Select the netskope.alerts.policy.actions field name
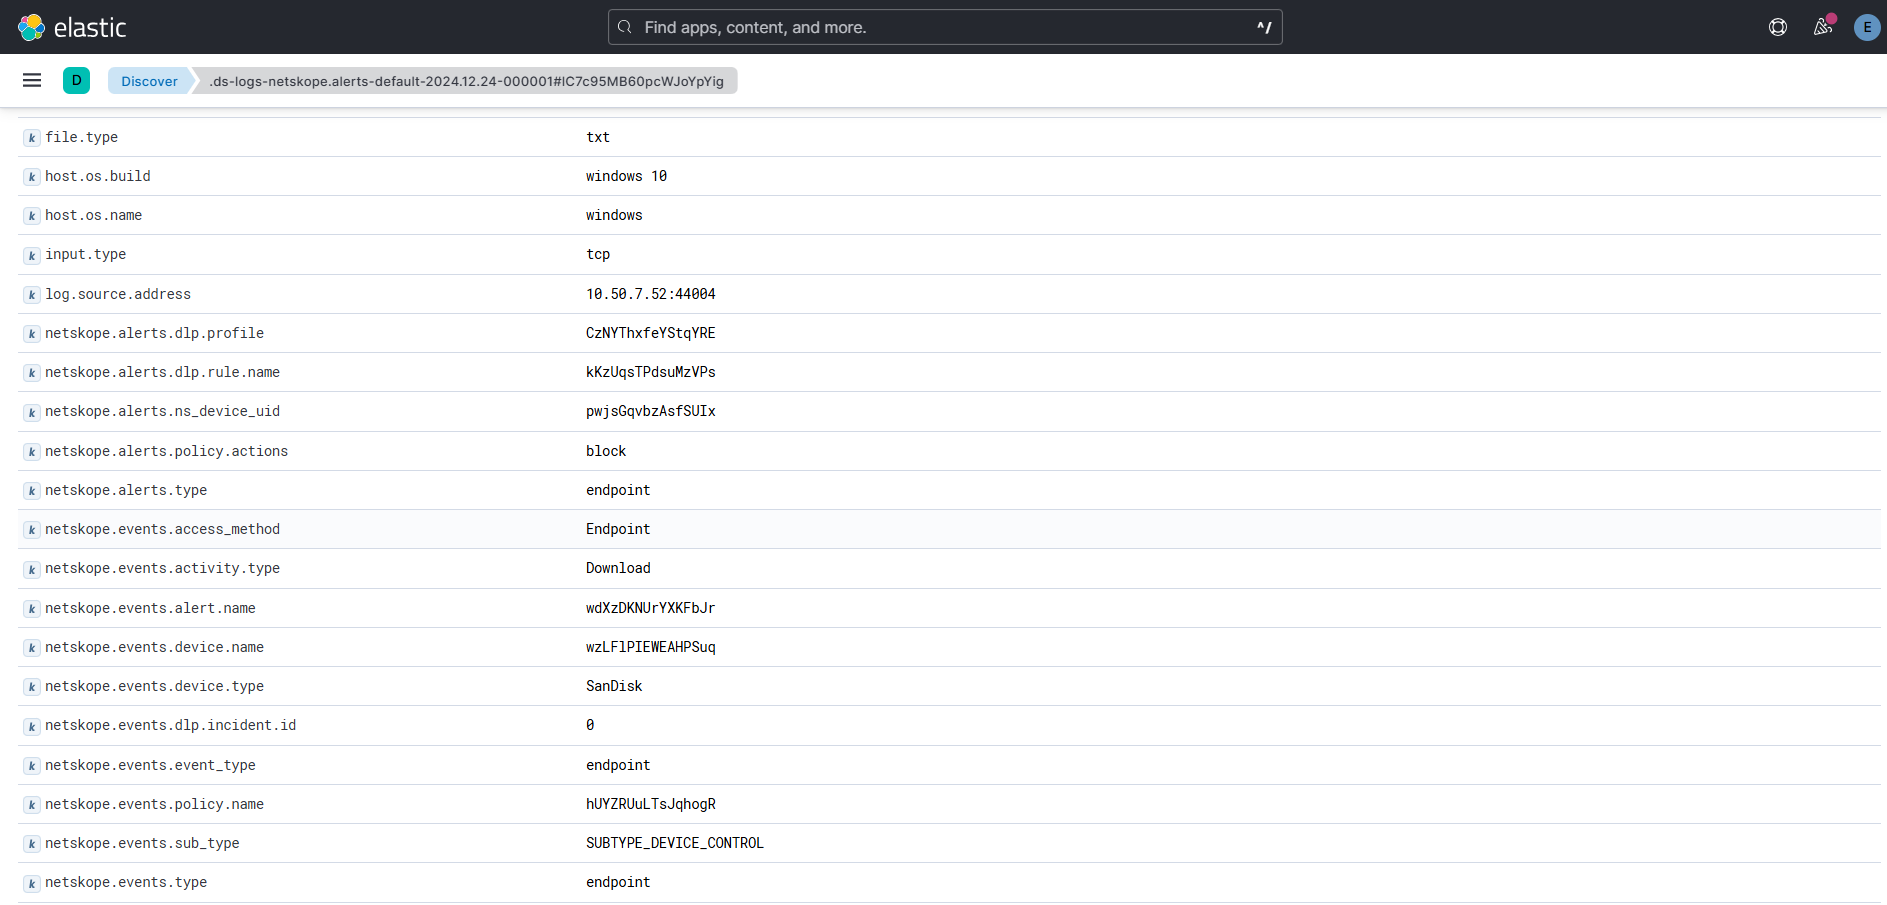Viewport: 1887px width, 905px height. (166, 451)
